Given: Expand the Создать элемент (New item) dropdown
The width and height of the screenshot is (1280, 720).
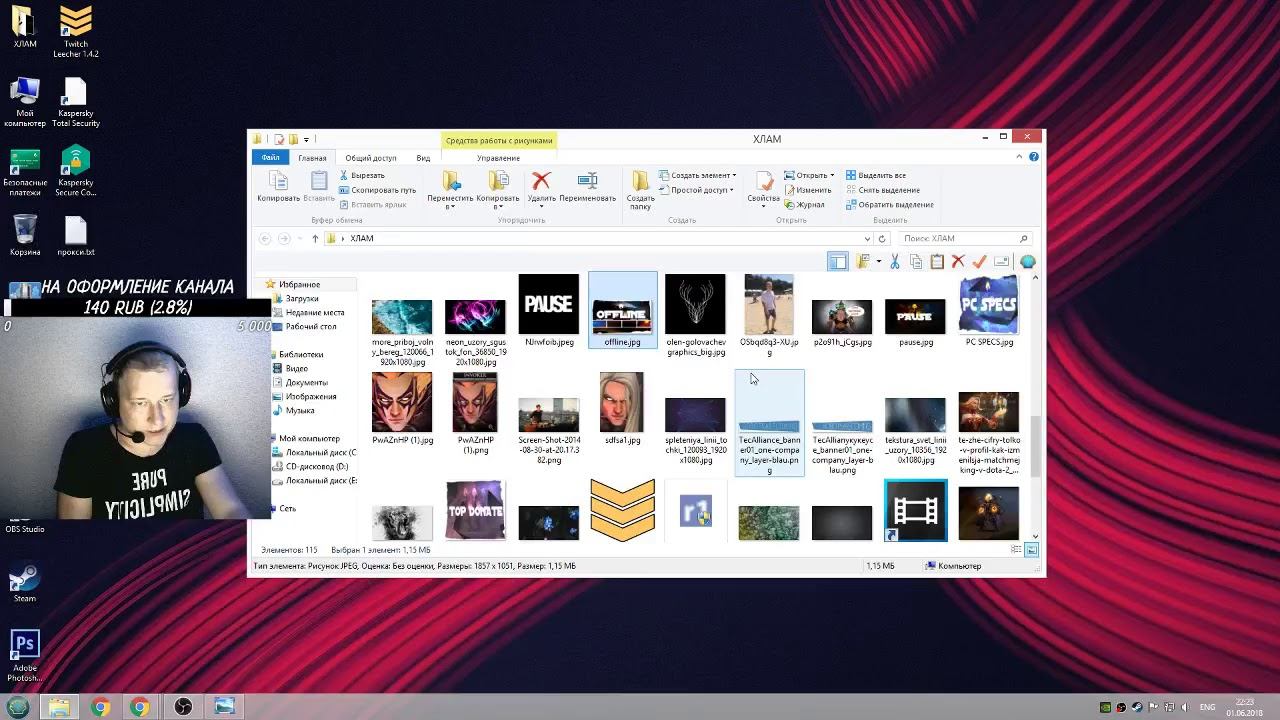Looking at the screenshot, I should pos(697,175).
